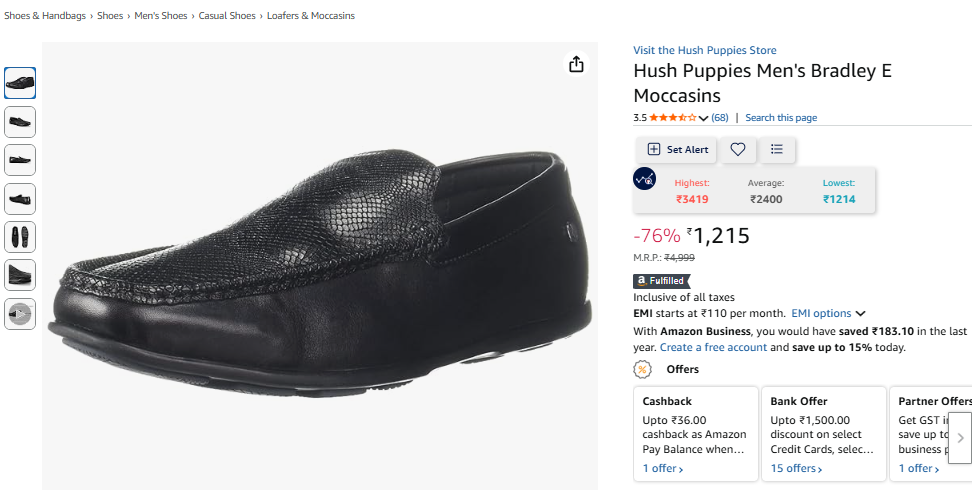Click the Set Alert button
The image size is (977, 490).
[678, 149]
